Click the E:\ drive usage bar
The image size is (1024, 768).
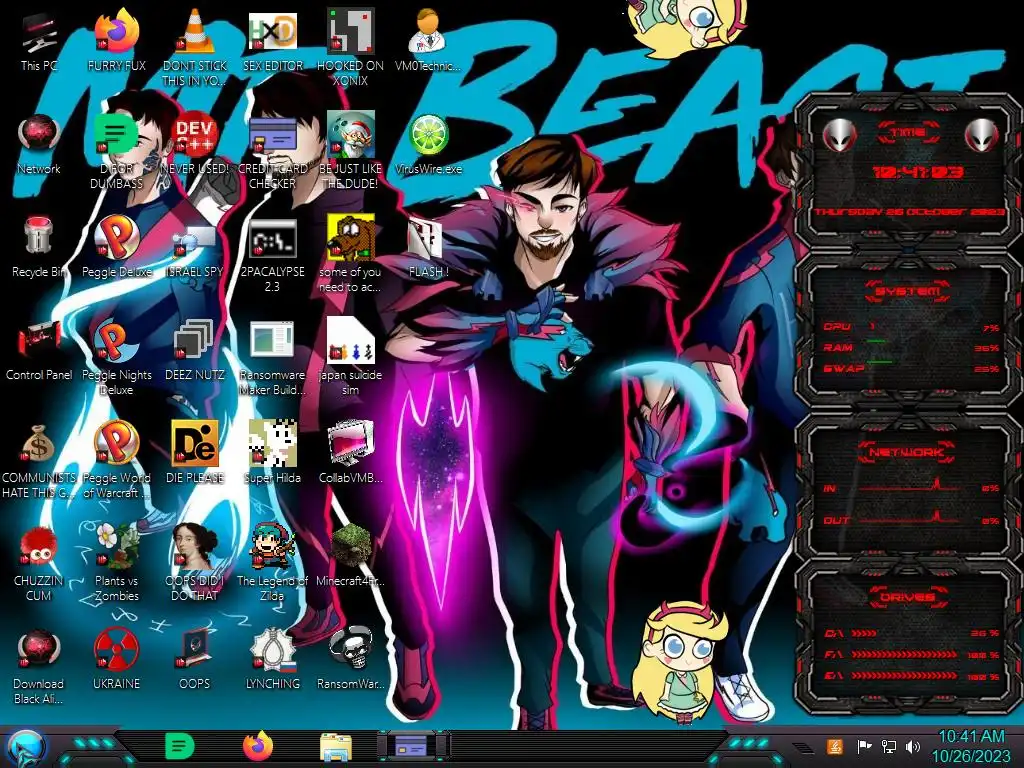(911, 676)
